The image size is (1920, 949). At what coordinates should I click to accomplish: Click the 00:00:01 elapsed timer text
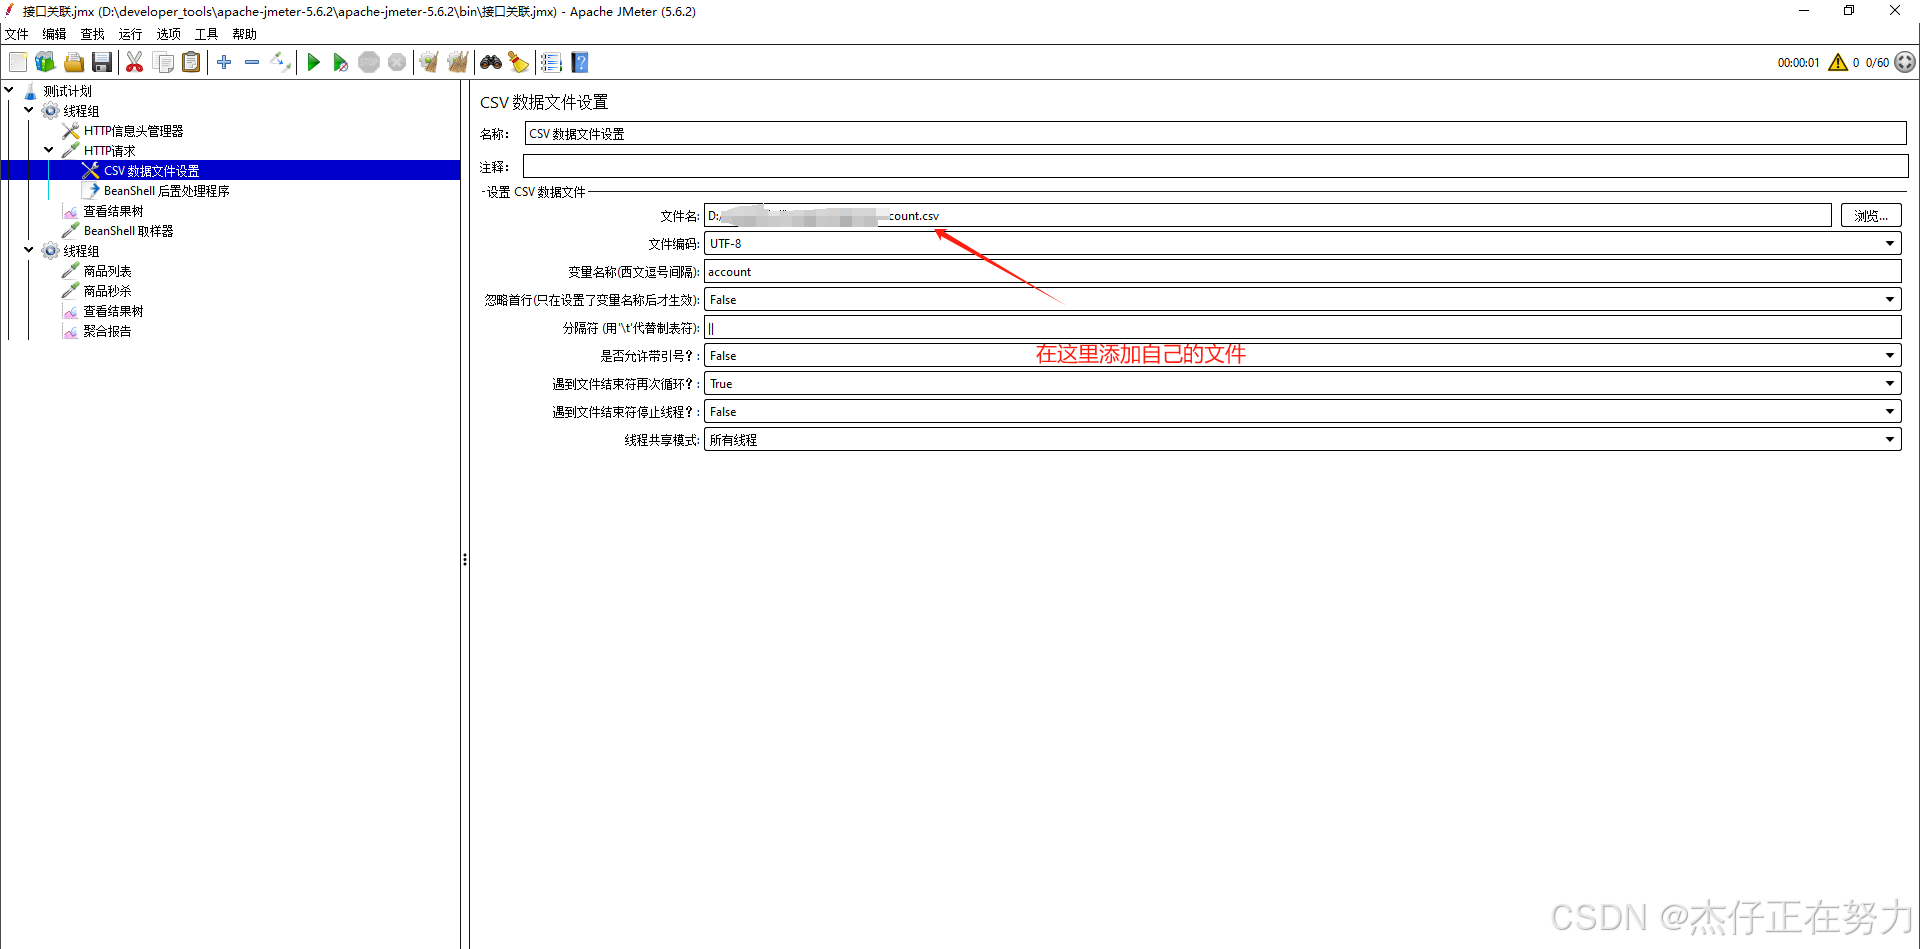coord(1798,63)
